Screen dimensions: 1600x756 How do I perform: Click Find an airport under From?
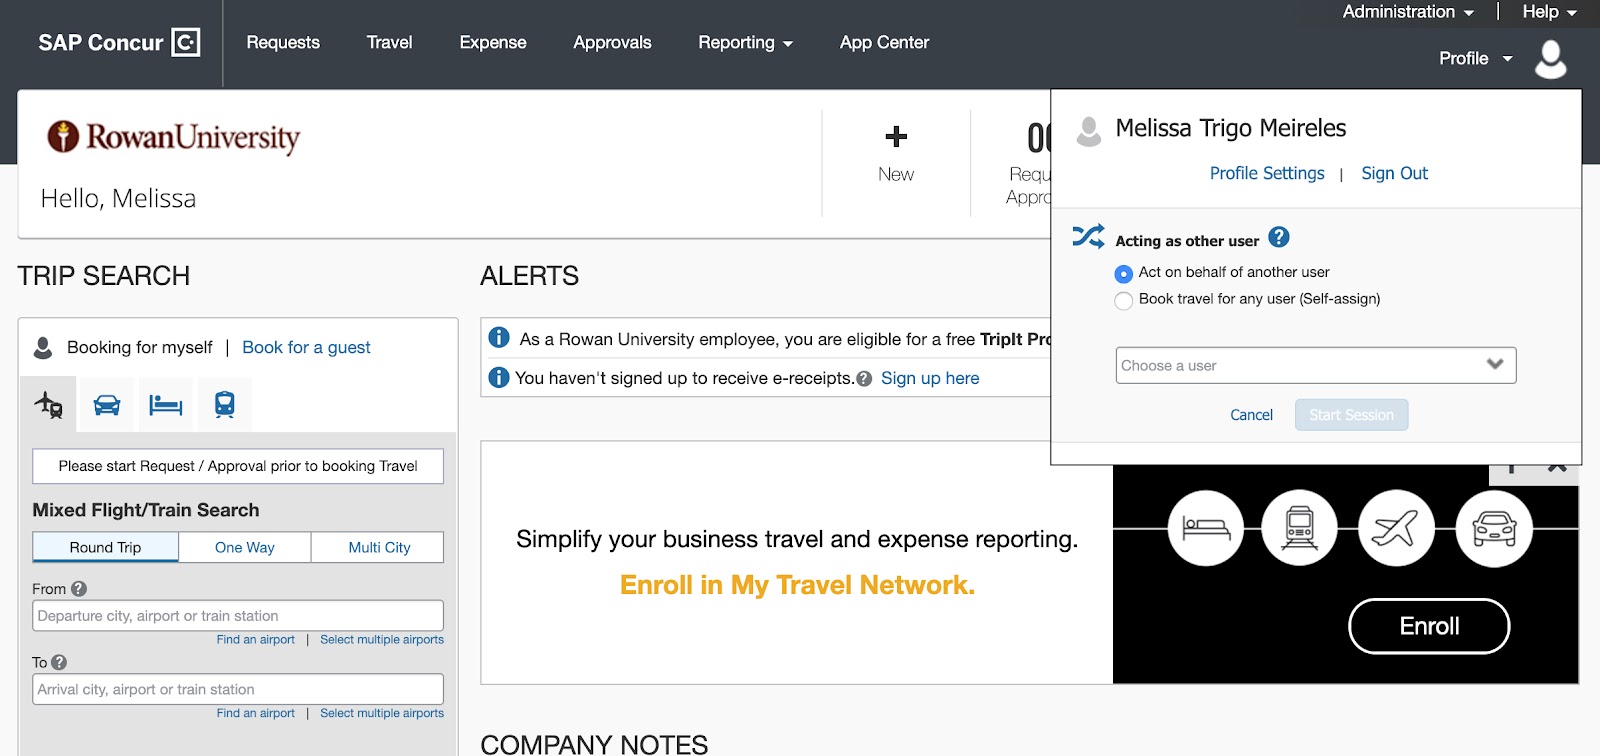click(x=255, y=640)
